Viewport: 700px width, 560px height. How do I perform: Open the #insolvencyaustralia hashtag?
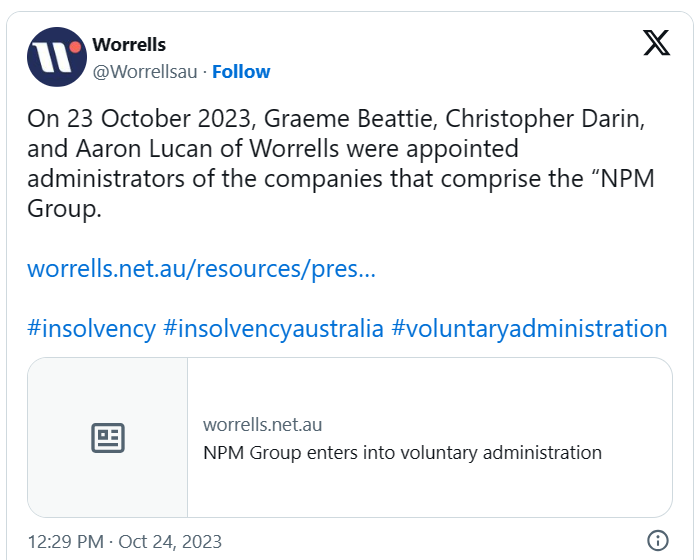tap(273, 328)
